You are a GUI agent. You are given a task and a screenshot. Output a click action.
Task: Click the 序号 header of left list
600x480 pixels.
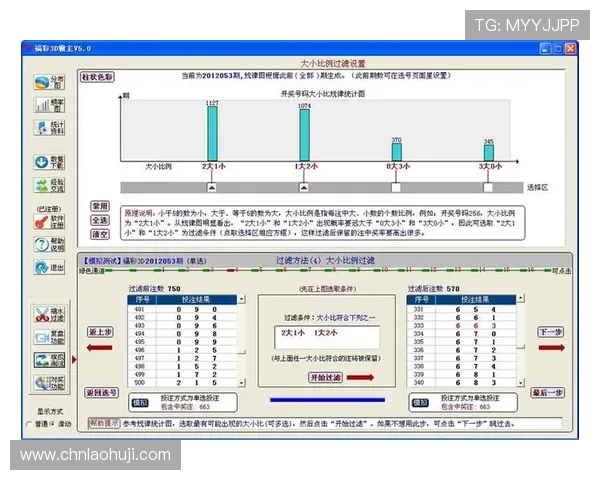[142, 300]
